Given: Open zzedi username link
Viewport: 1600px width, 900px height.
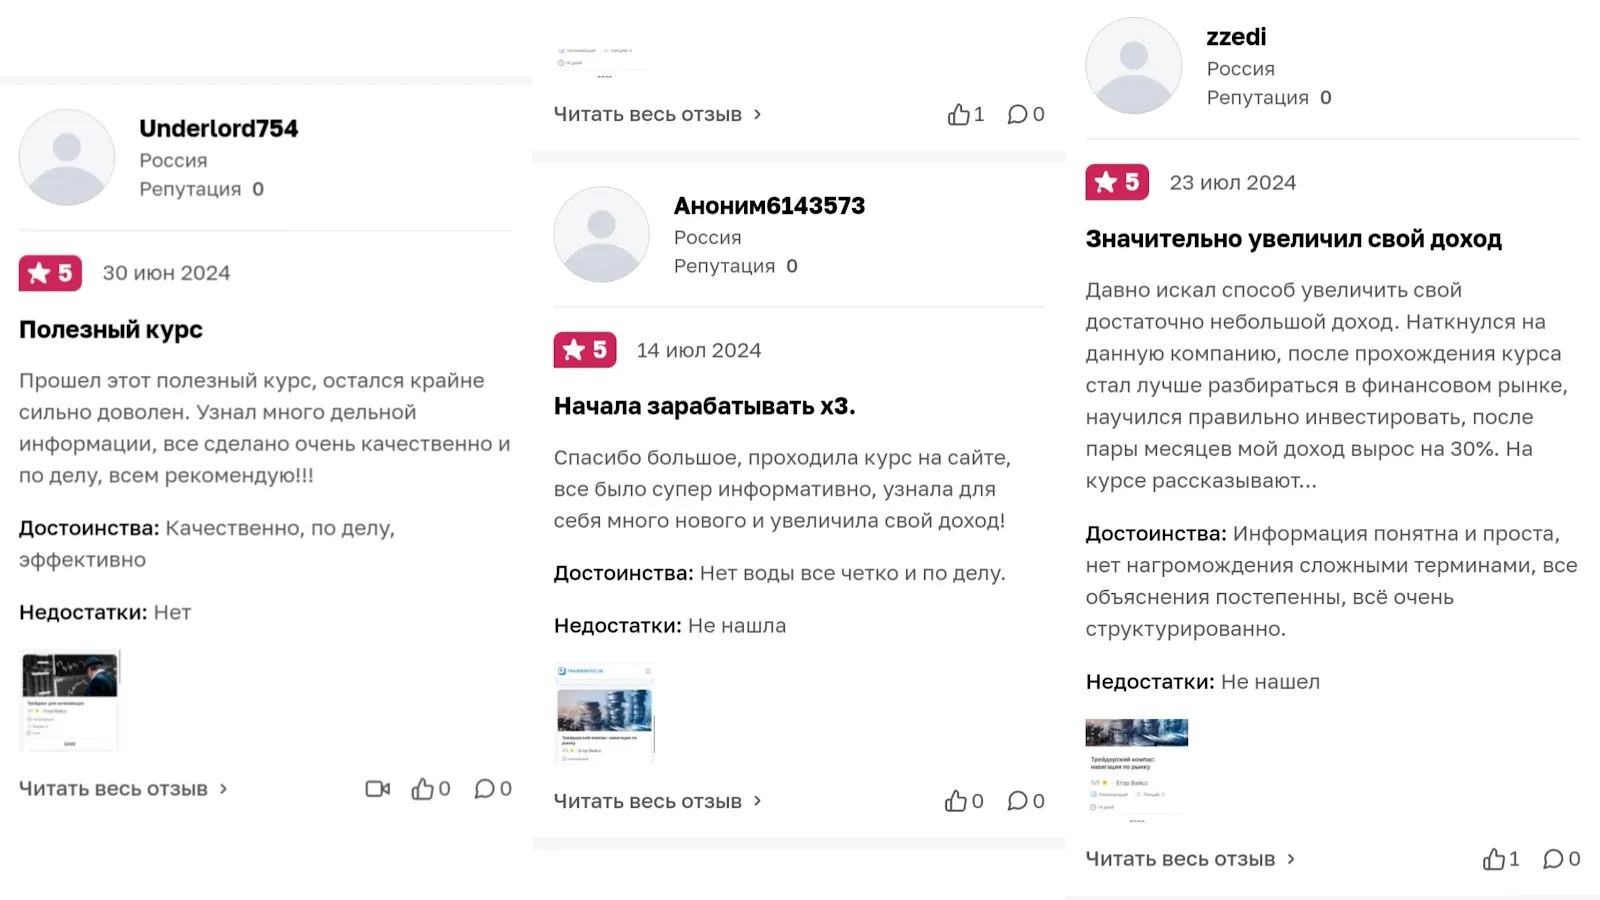Looking at the screenshot, I should [1236, 37].
